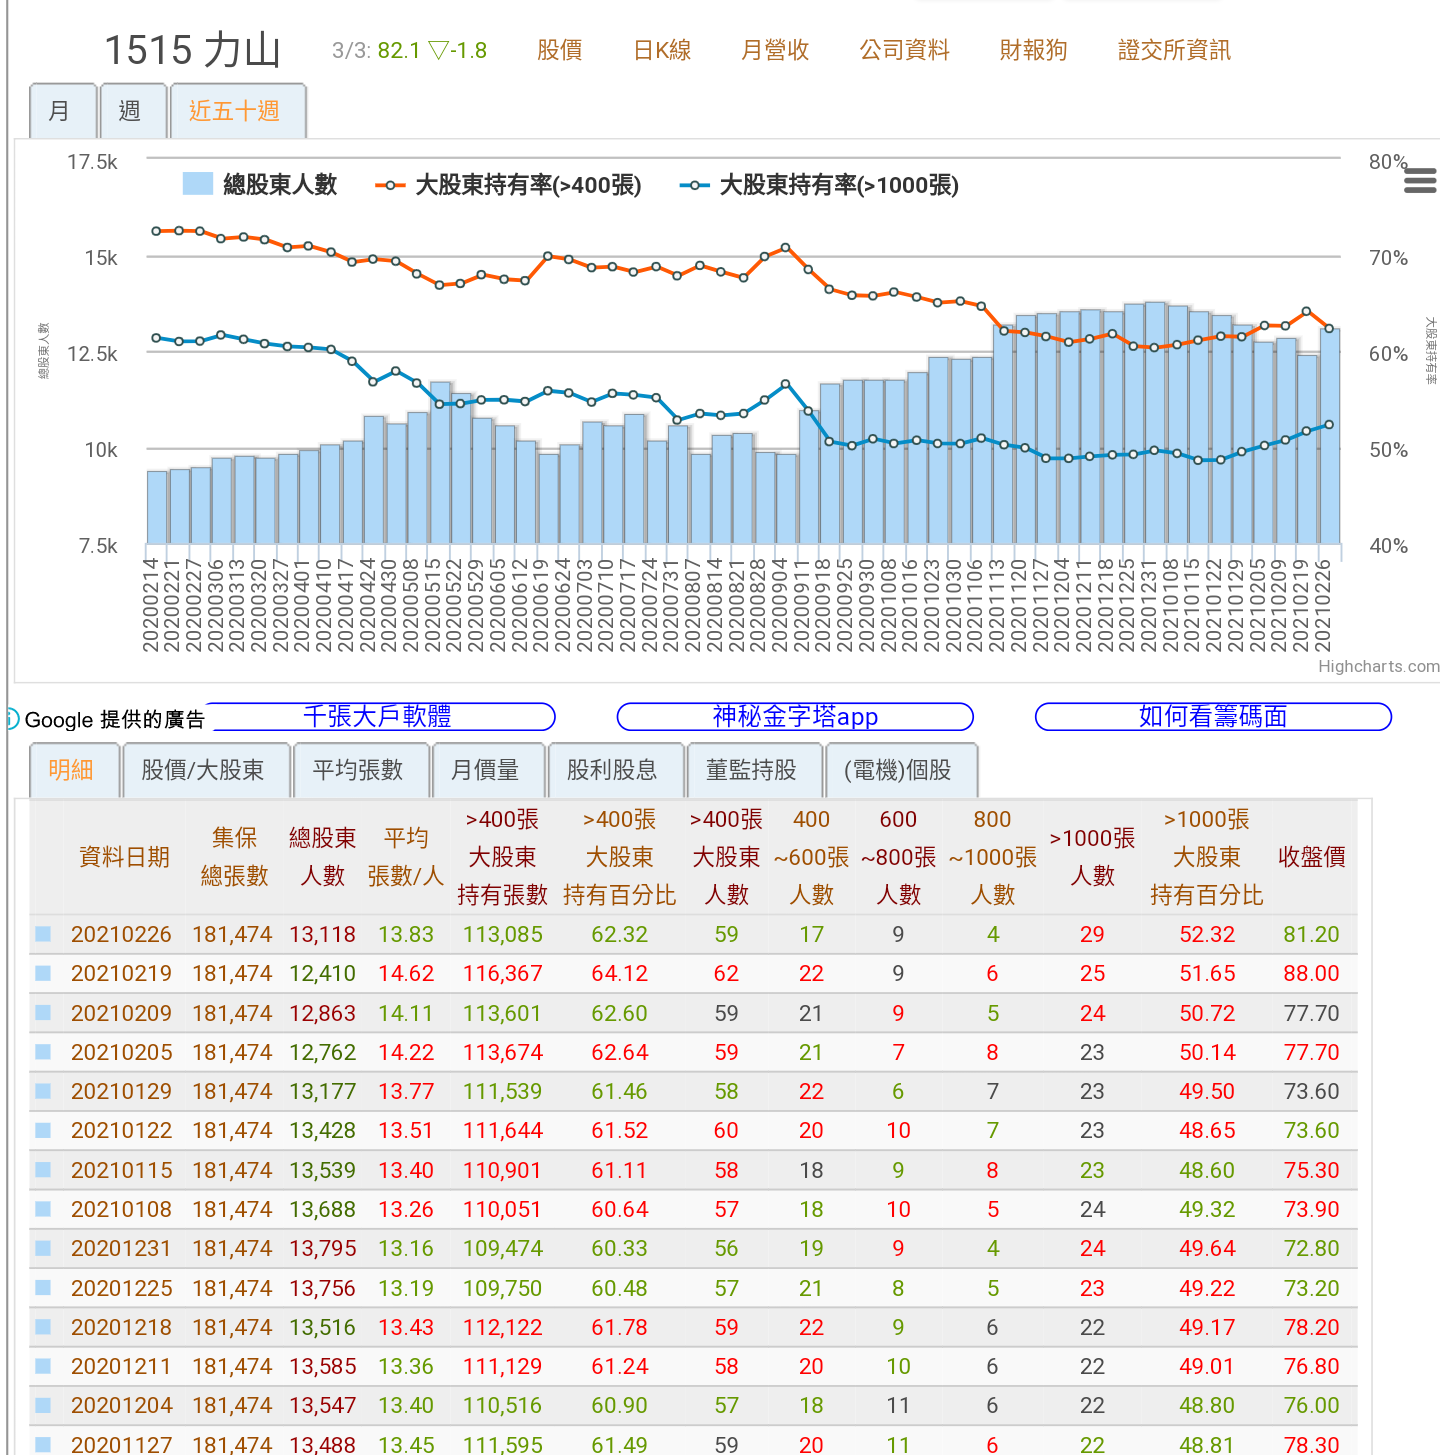
Task: Toggle the 總股東人數 legend series
Action: 261,185
